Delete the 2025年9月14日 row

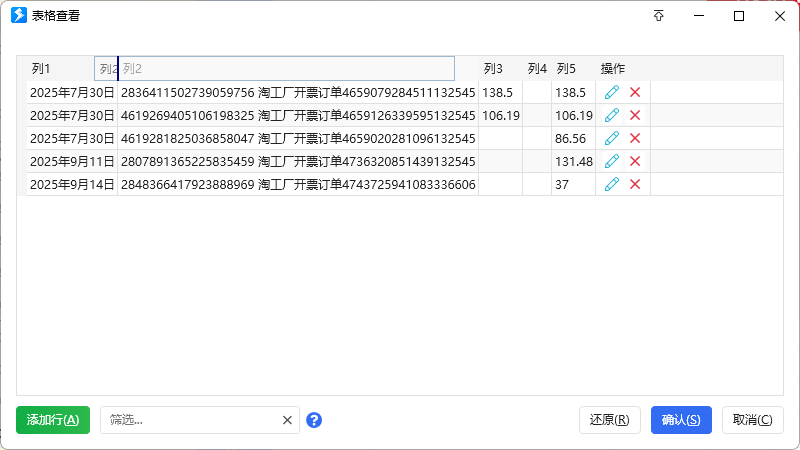[635, 184]
